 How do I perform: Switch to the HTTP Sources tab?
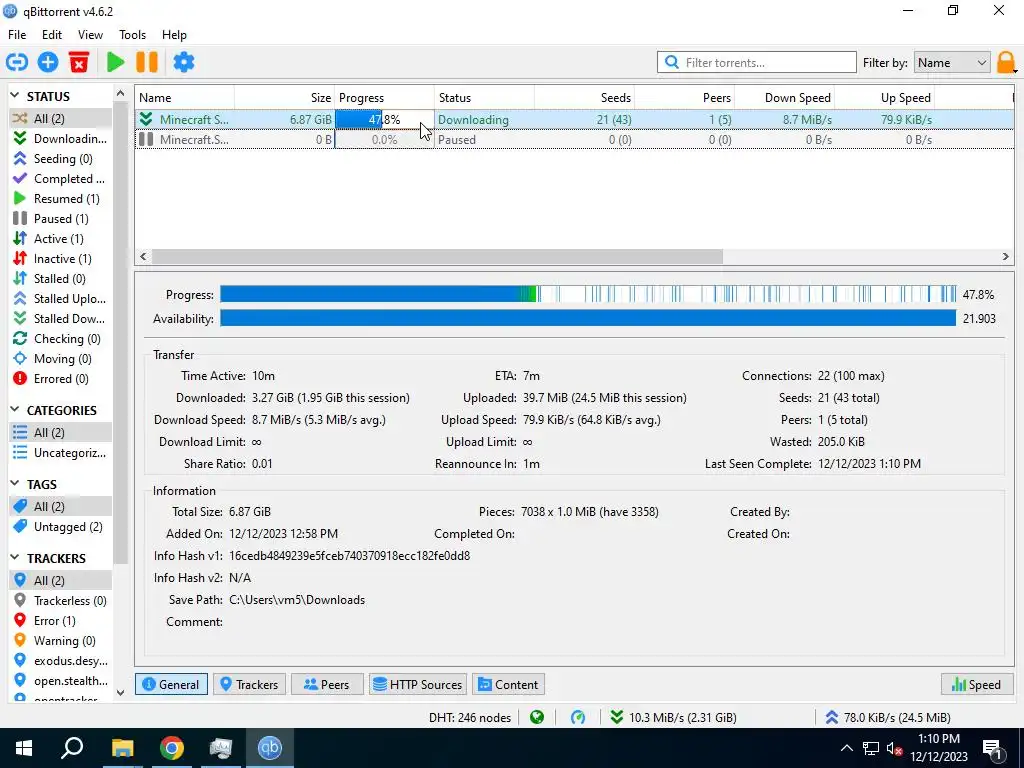coord(418,684)
